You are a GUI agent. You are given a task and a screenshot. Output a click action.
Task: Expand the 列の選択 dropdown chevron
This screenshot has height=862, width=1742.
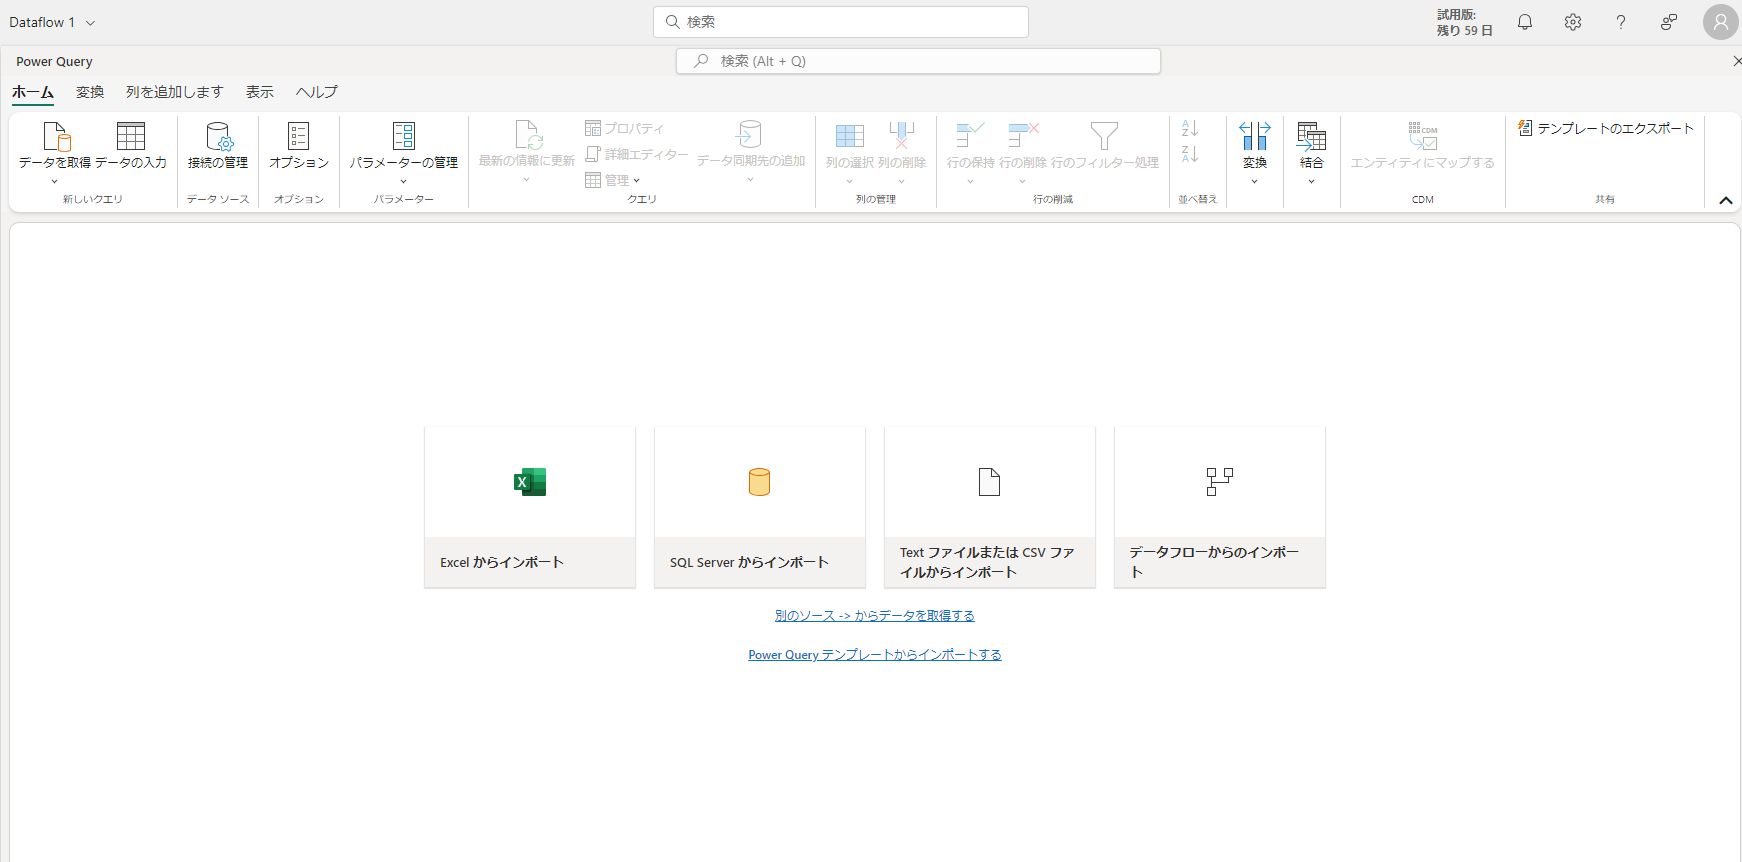click(850, 182)
